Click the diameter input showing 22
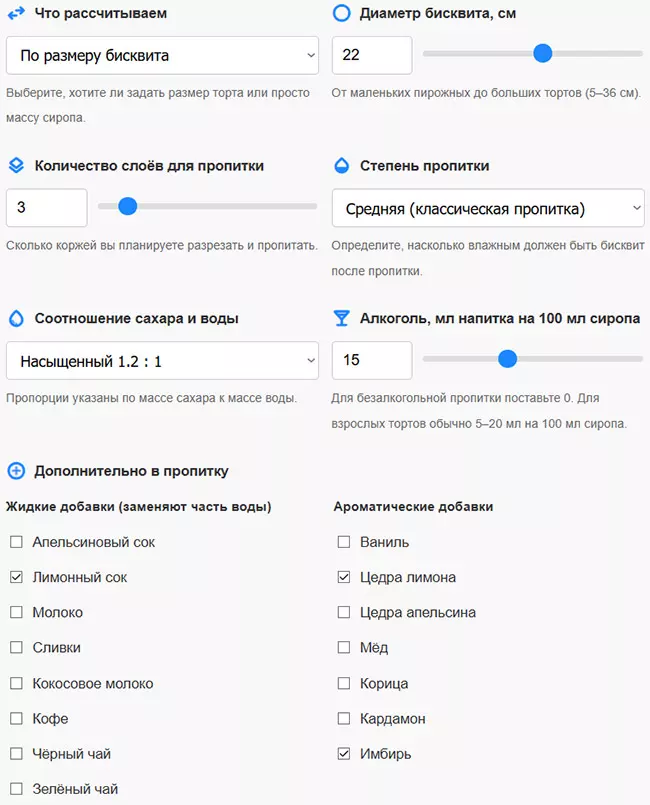650x805 pixels. click(x=370, y=55)
